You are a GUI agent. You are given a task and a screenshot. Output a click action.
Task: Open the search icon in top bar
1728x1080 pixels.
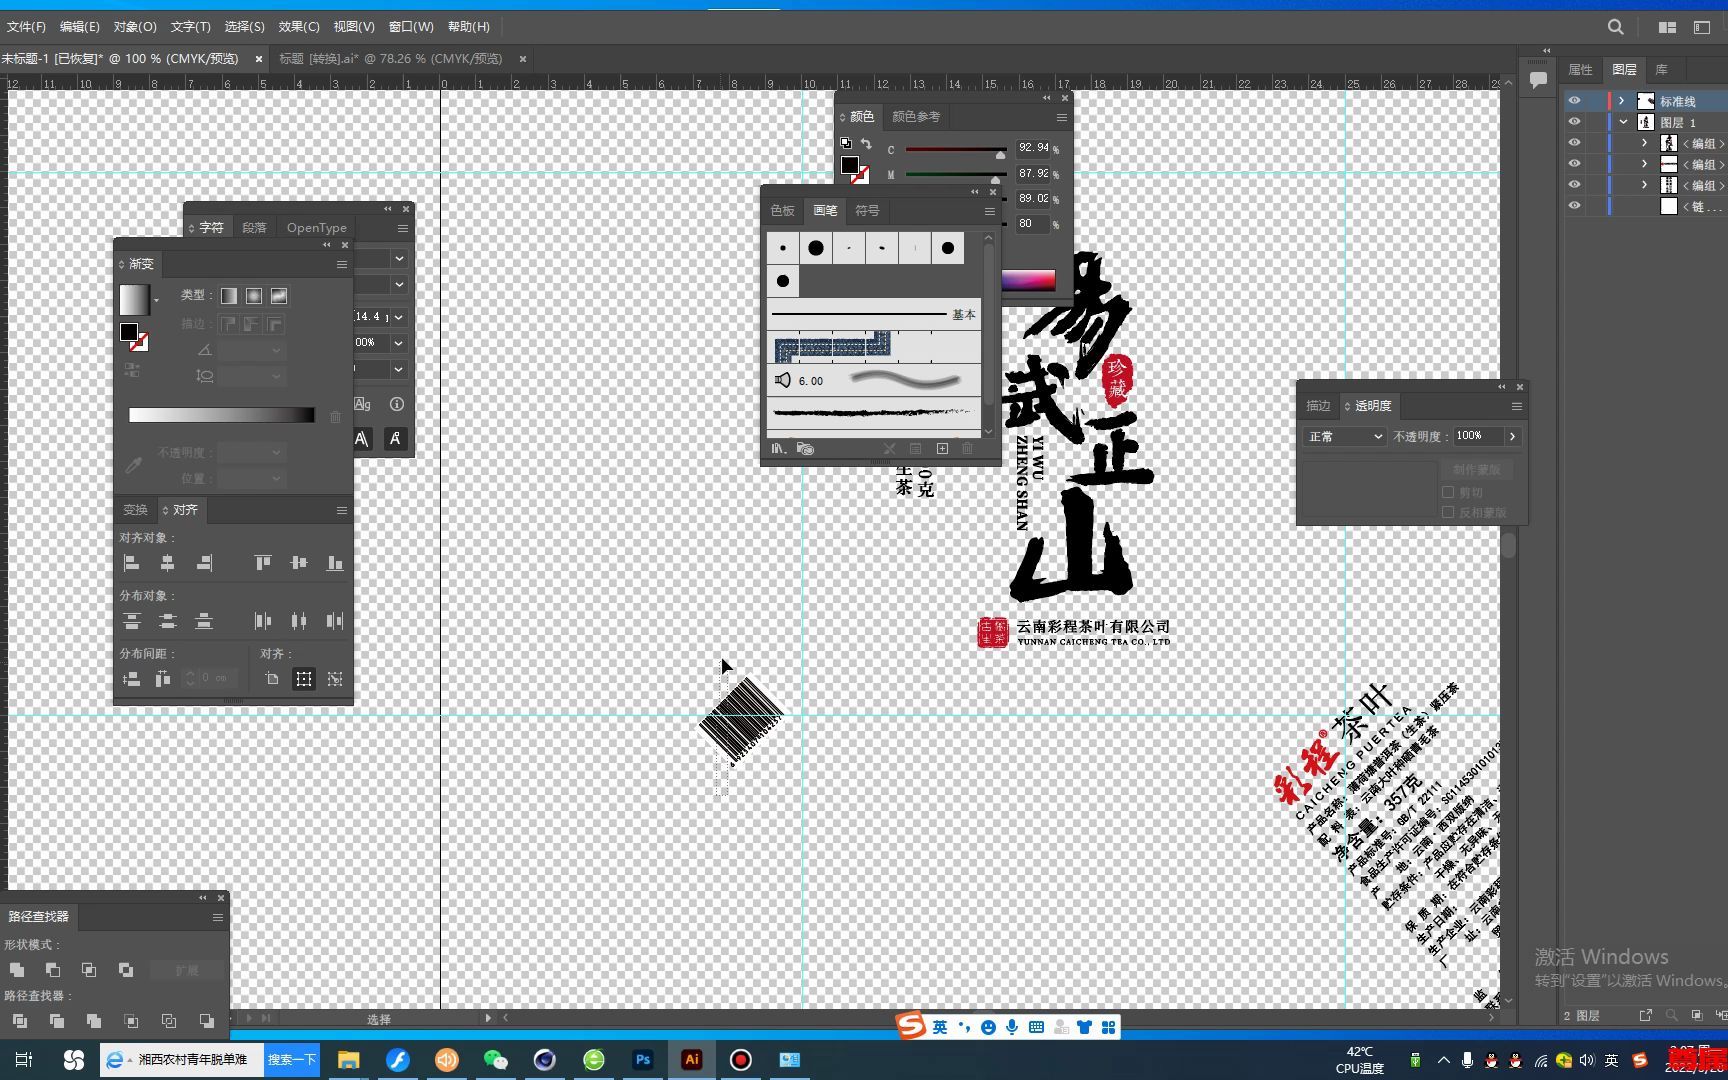(x=1616, y=27)
